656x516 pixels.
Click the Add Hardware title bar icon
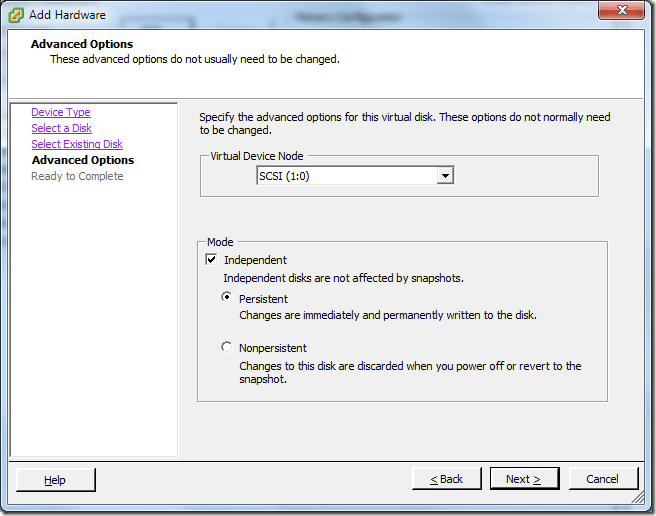tap(15, 15)
